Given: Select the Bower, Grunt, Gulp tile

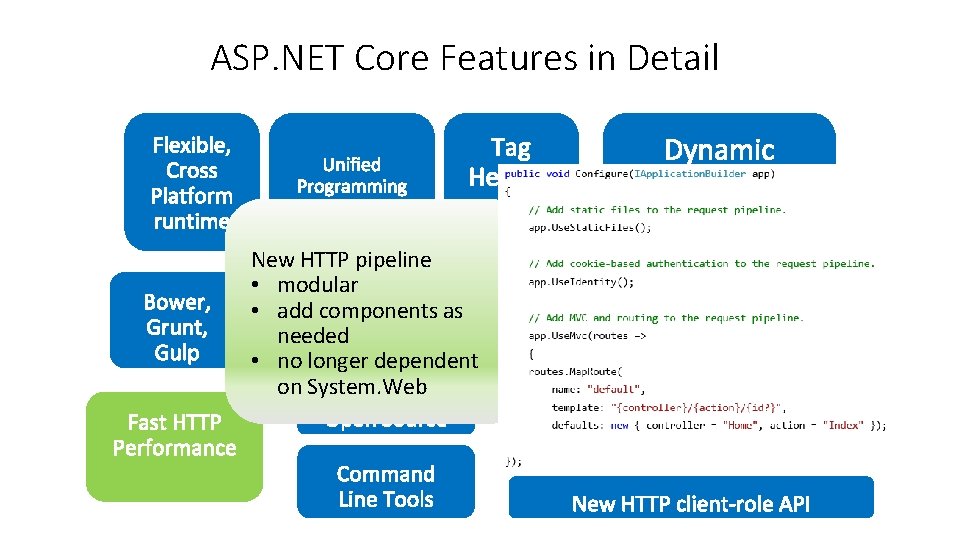Looking at the screenshot, I should [x=169, y=320].
